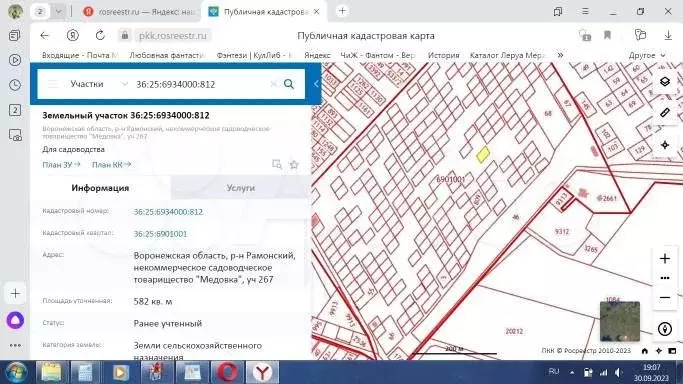683x384 pixels.
Task: Open Каталог Леруа Мерлен bookmark
Action: tap(507, 55)
